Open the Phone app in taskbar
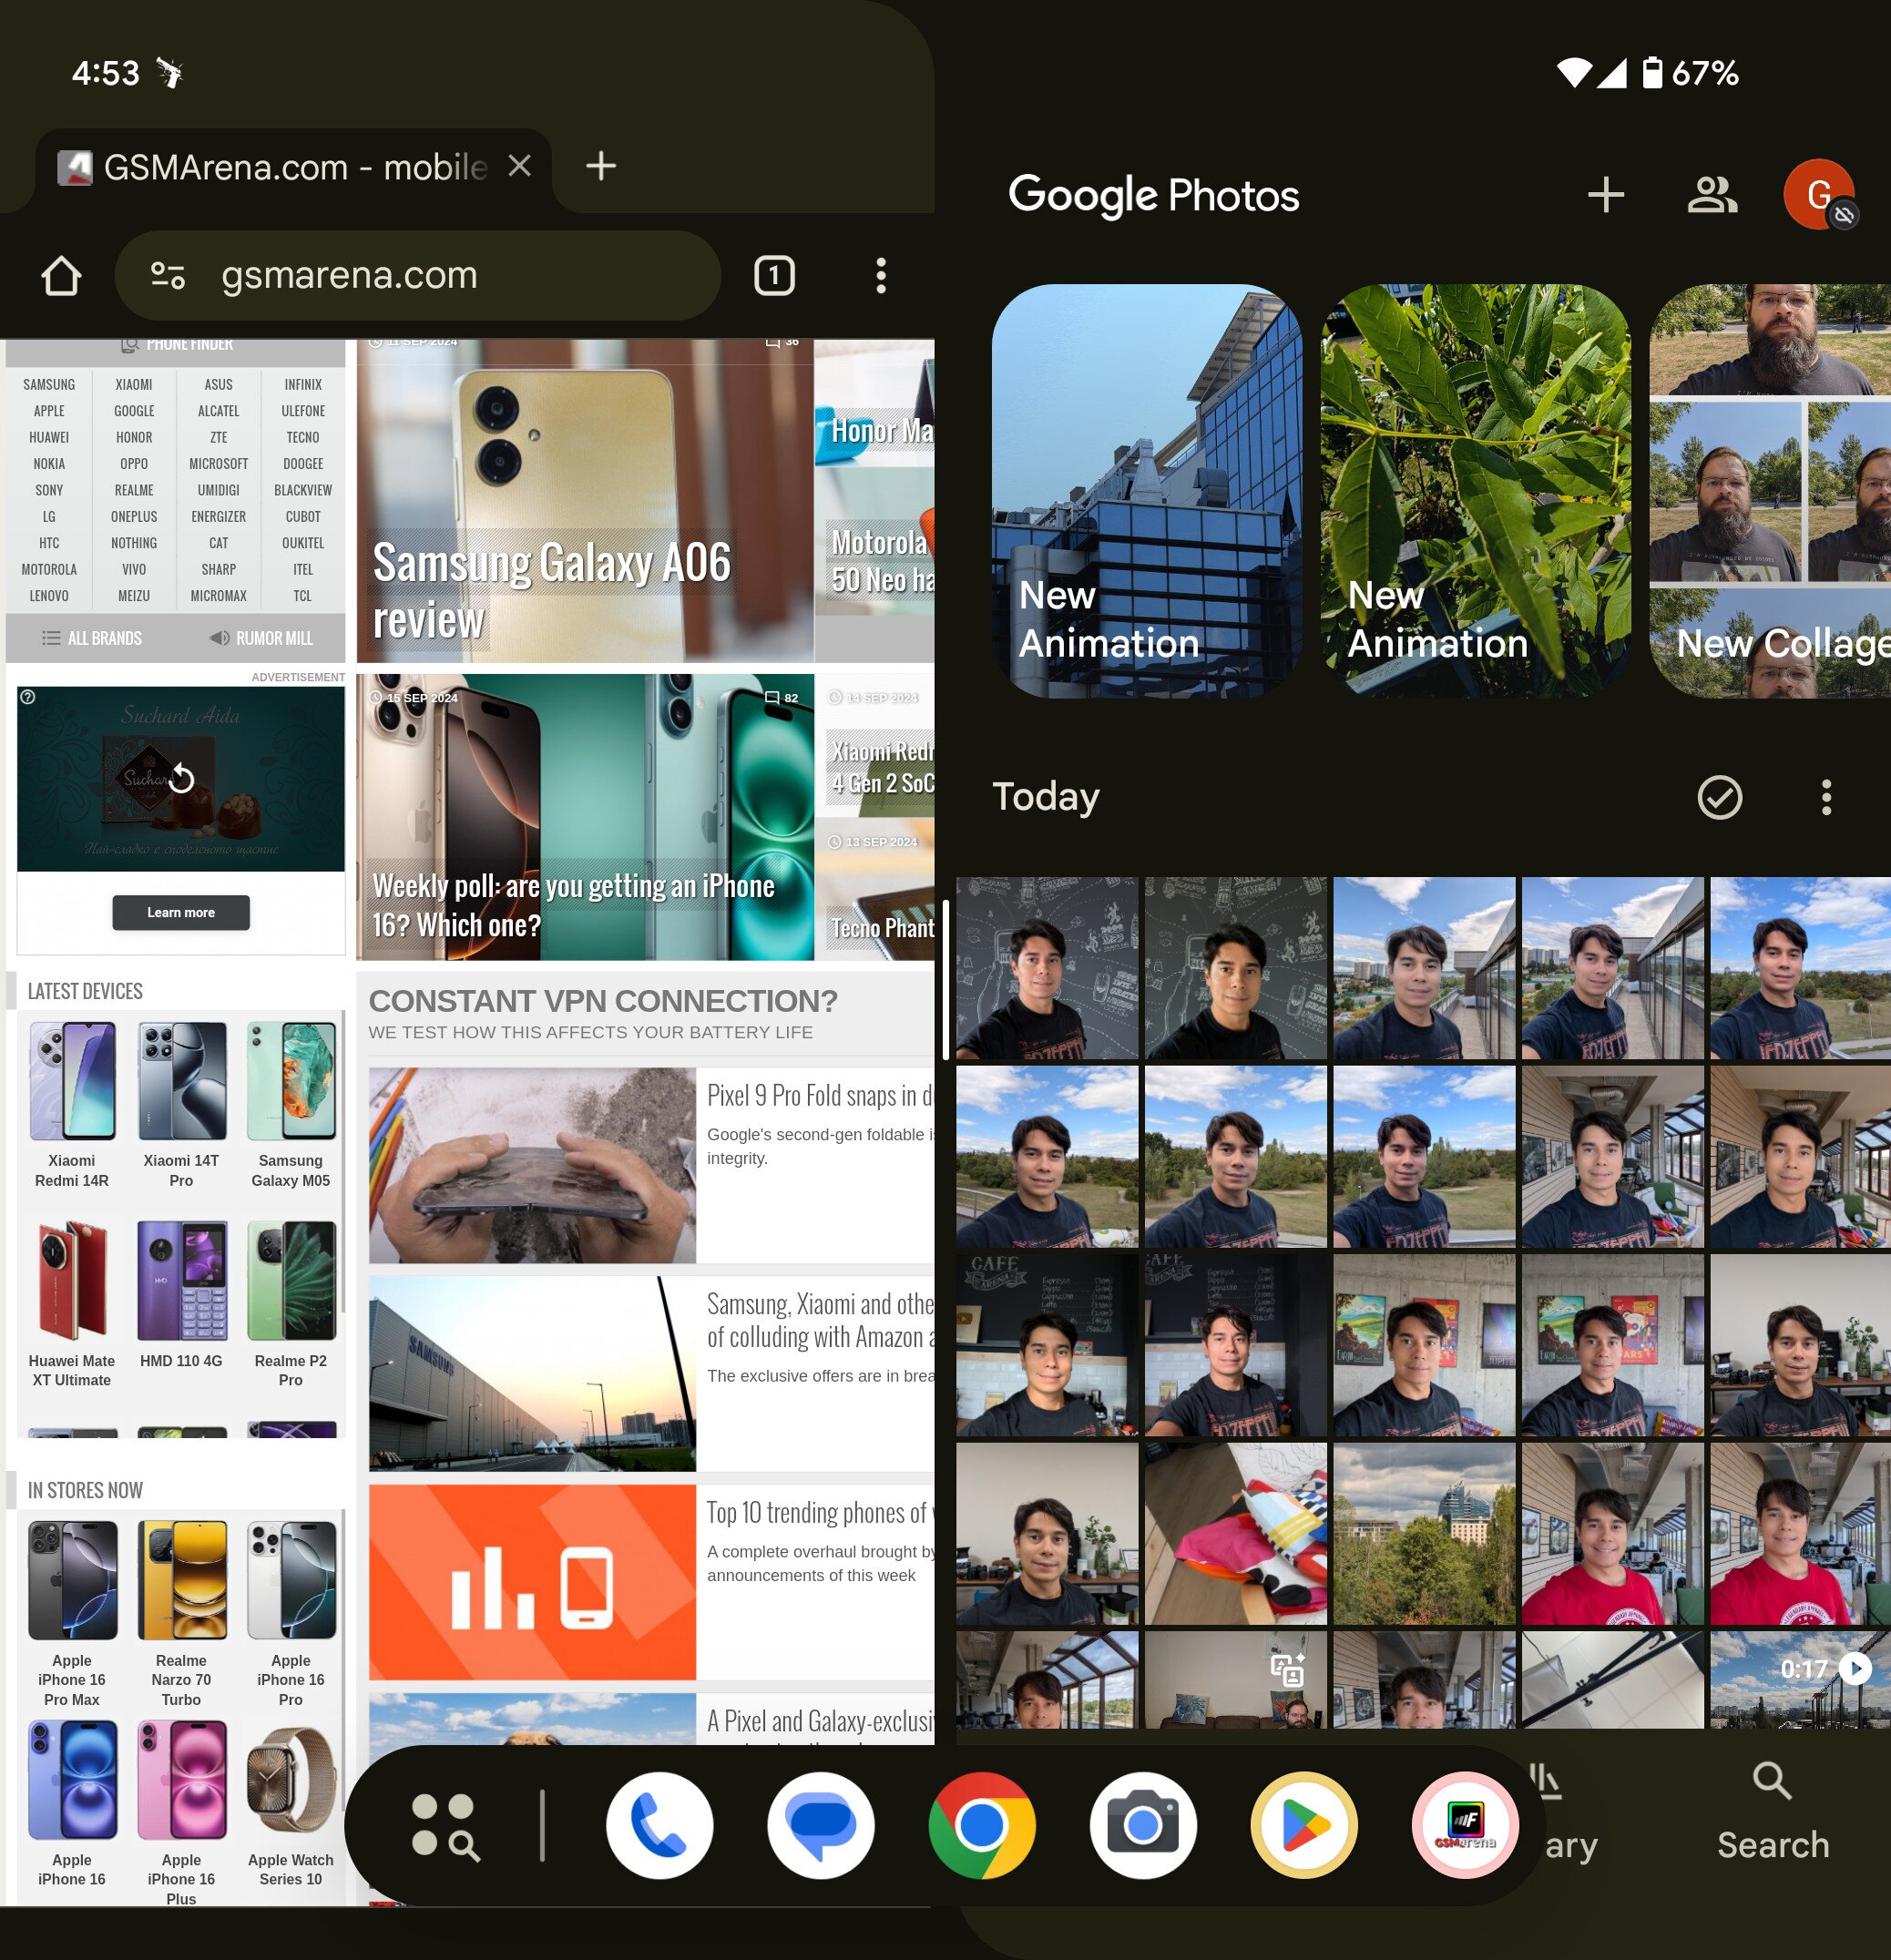 click(x=660, y=1825)
